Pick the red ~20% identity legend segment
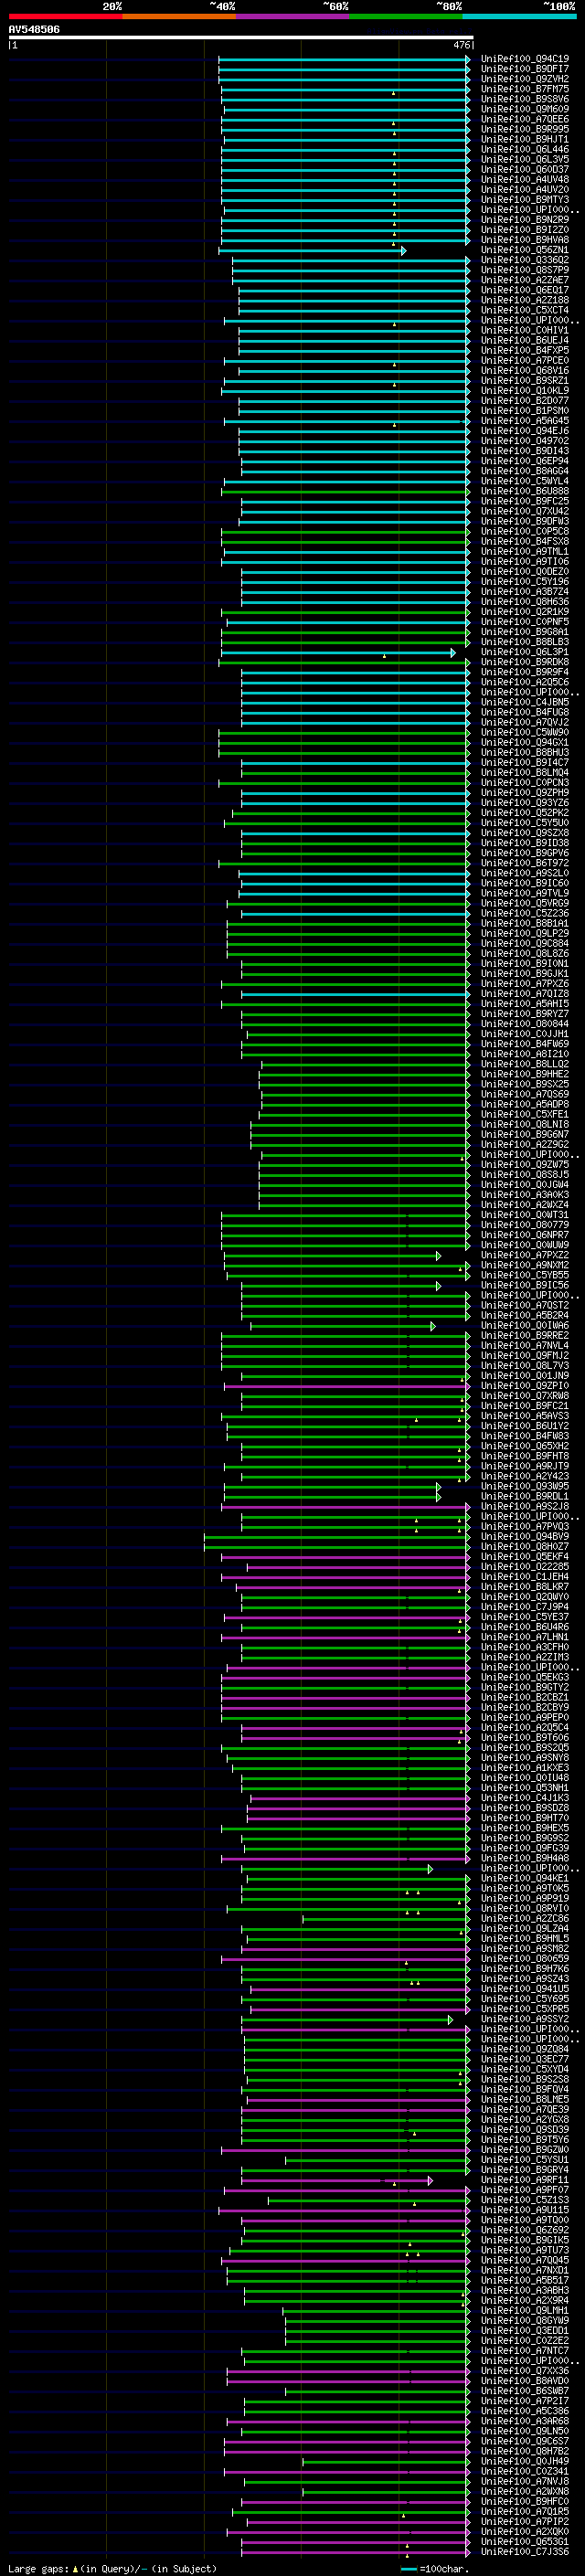 pyautogui.click(x=65, y=16)
